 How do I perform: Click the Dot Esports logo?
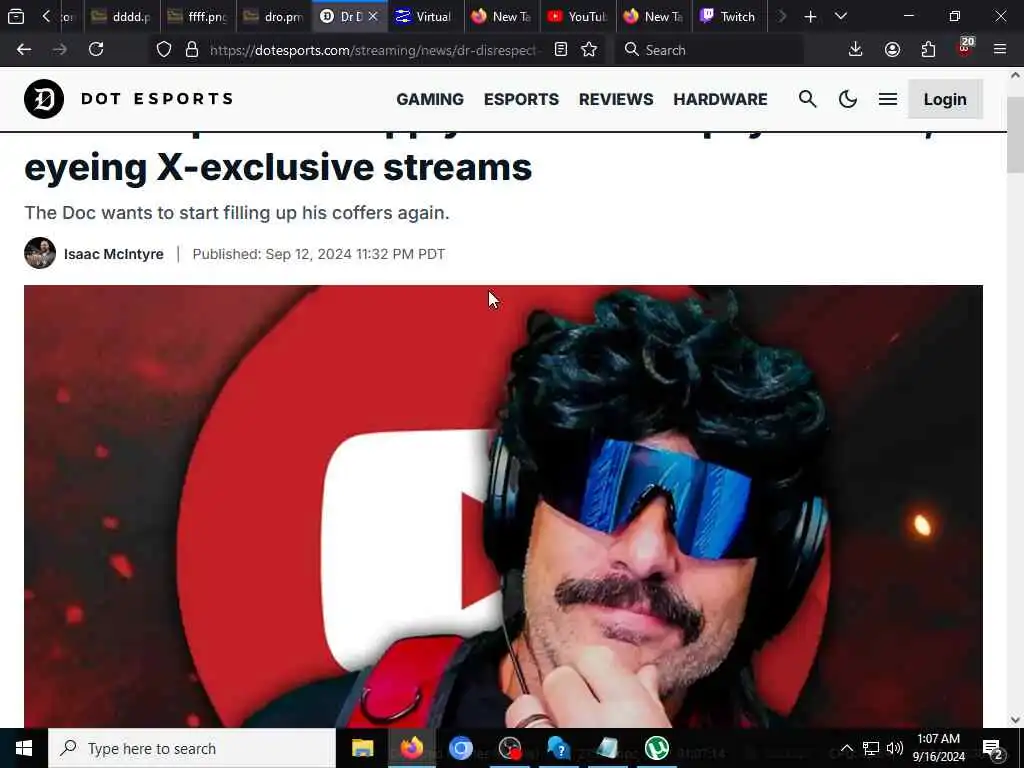tap(129, 99)
